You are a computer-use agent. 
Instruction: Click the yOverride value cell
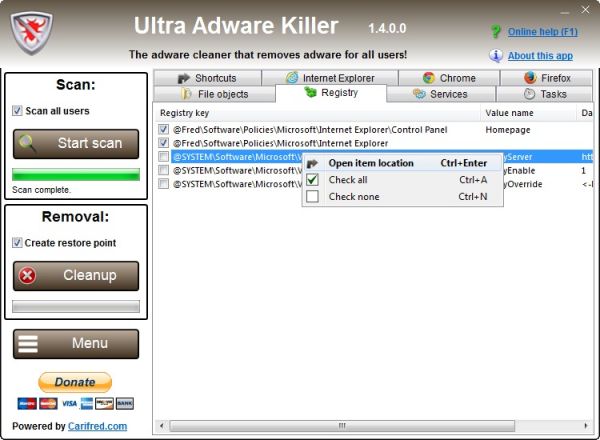523,184
